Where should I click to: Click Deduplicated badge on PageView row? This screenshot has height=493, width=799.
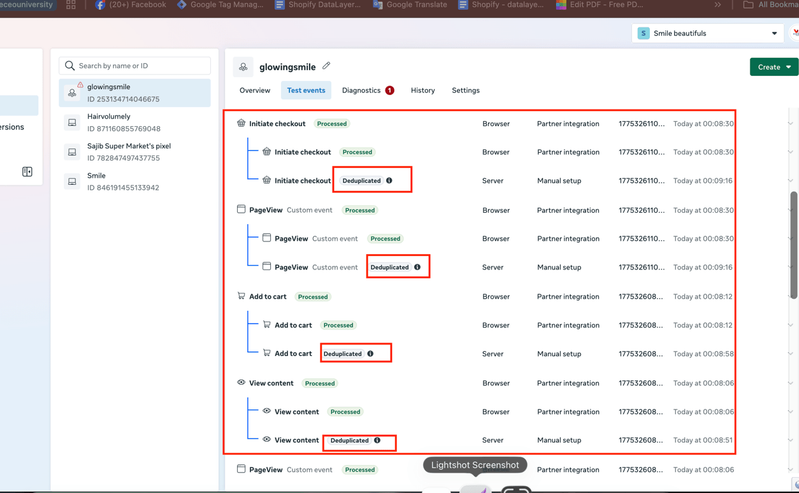click(x=389, y=267)
